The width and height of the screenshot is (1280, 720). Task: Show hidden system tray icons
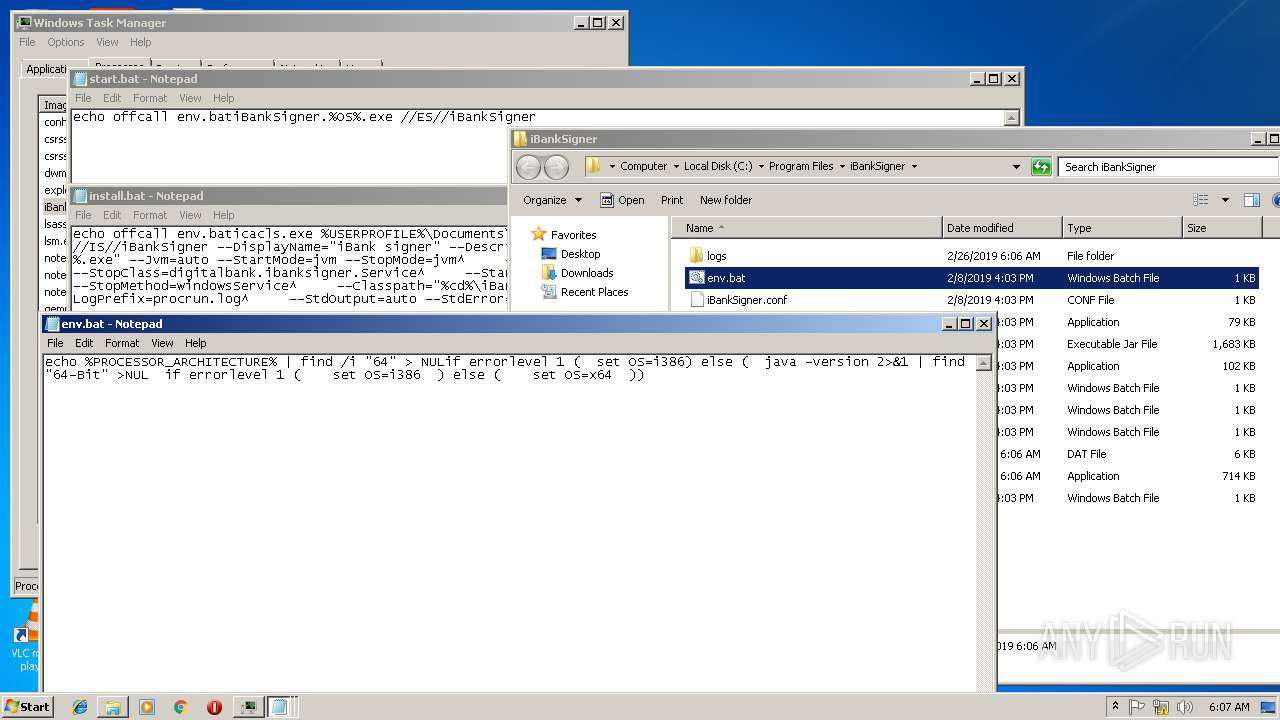click(x=1116, y=706)
